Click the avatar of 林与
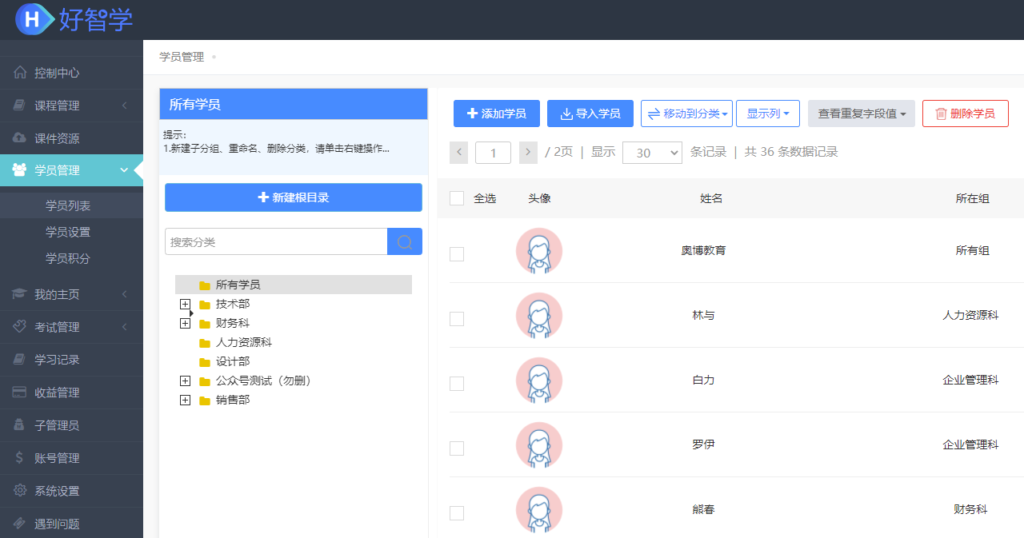The width and height of the screenshot is (1024, 538). coord(539,315)
